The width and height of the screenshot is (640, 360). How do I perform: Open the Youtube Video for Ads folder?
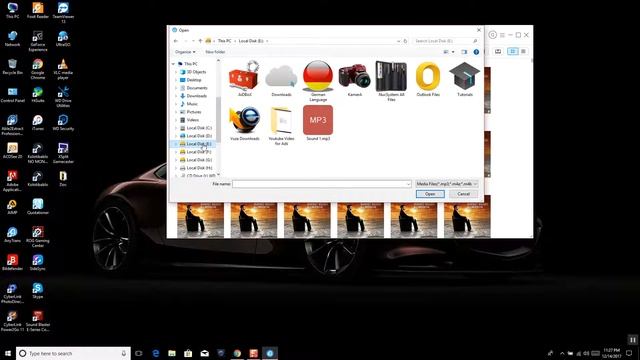[x=281, y=125]
